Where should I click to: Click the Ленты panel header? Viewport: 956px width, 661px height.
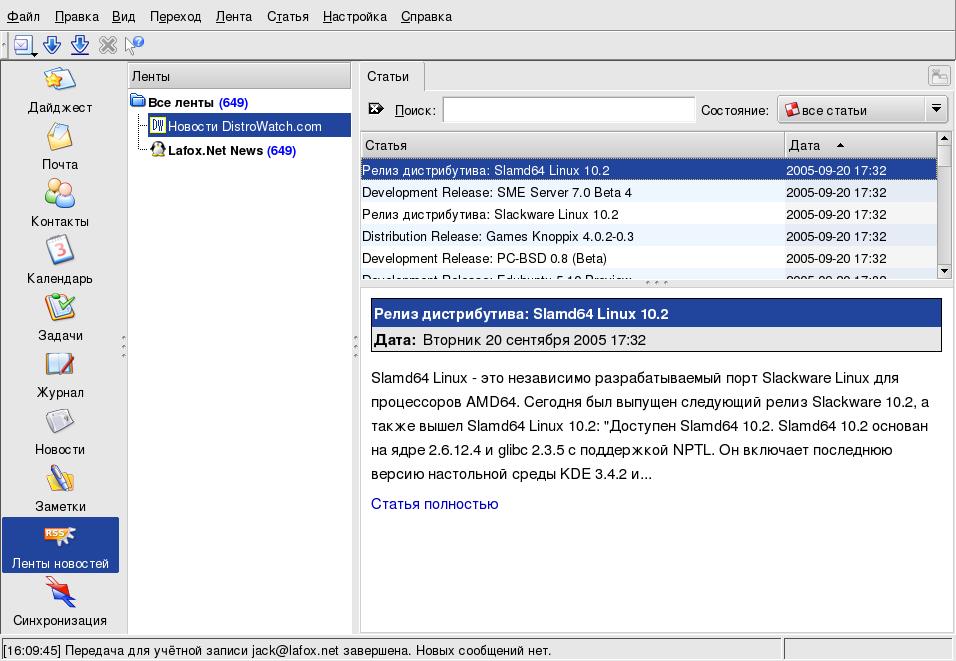point(240,76)
